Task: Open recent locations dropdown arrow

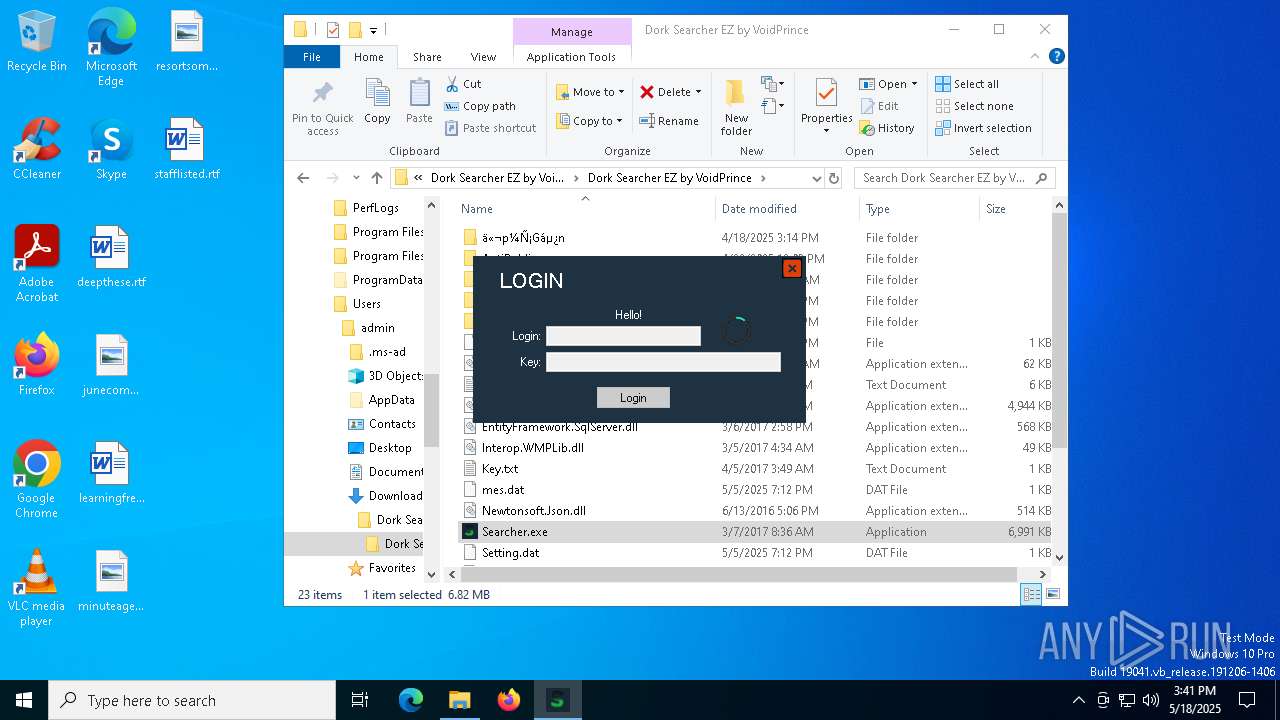Action: coord(356,178)
